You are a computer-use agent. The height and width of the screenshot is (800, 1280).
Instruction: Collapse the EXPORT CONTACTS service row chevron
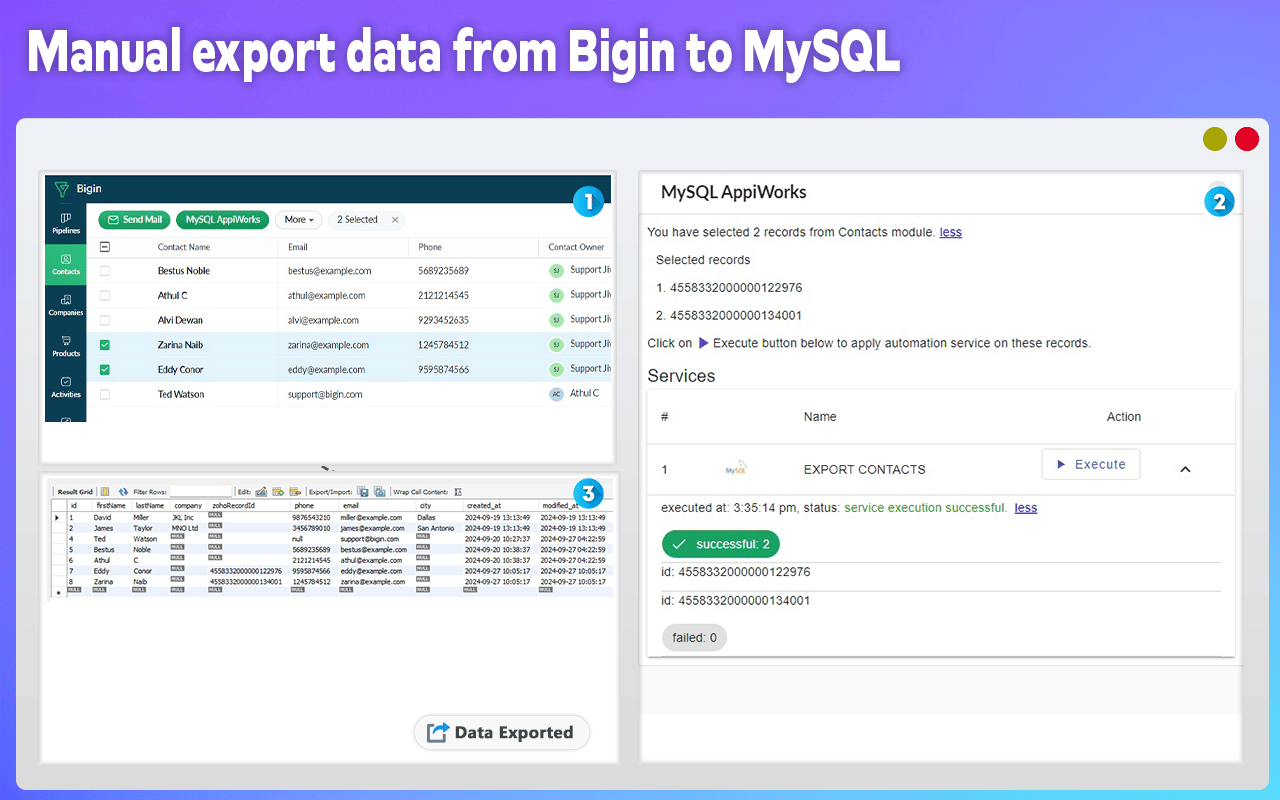pyautogui.click(x=1185, y=469)
